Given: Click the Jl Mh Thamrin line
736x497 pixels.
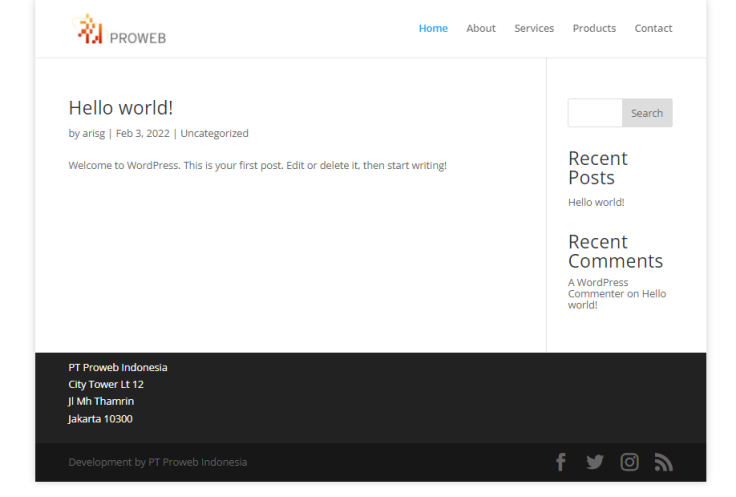Looking at the screenshot, I should pyautogui.click(x=101, y=401).
